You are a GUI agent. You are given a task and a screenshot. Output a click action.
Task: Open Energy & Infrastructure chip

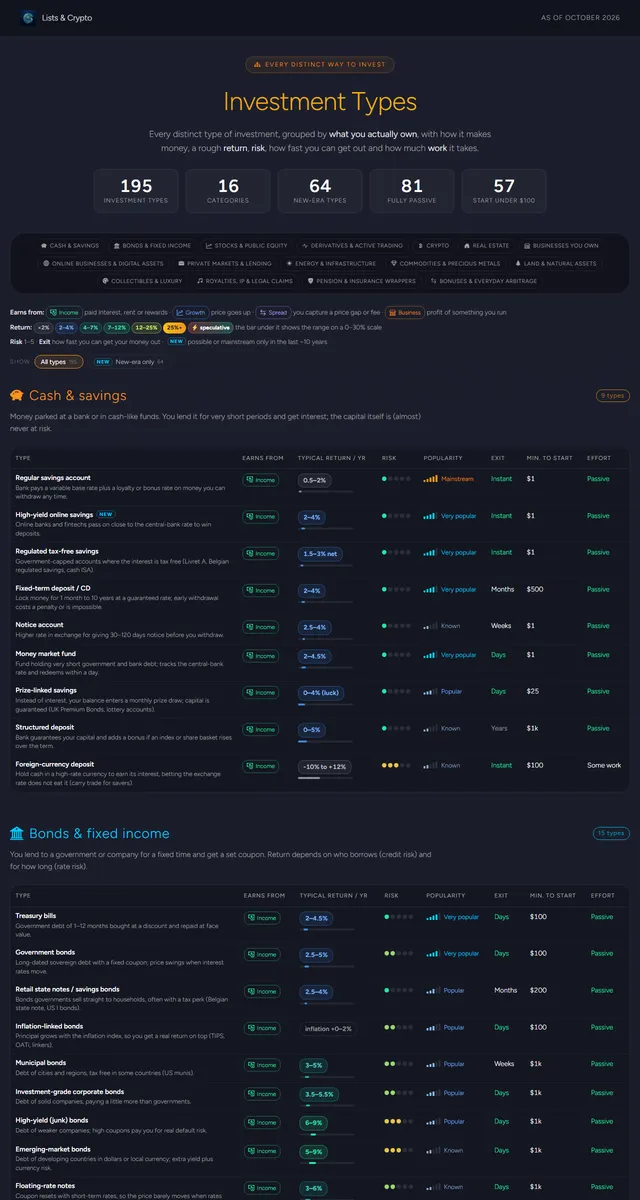pos(331,263)
